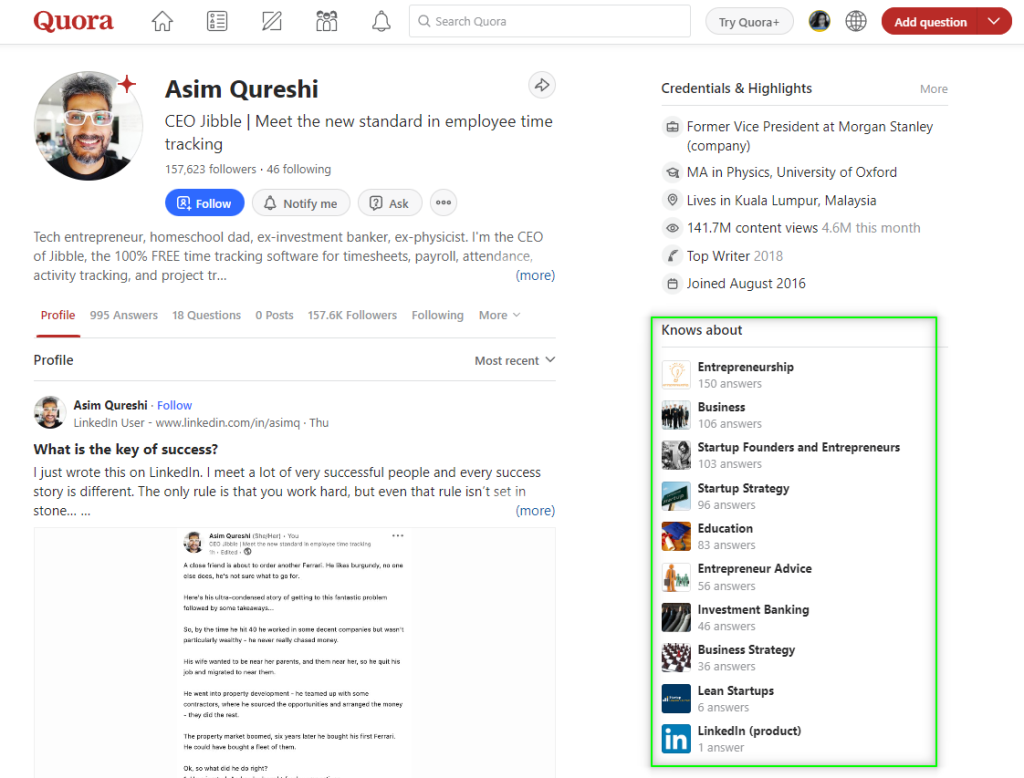Open the LinkedIn post image thumbnail
The height and width of the screenshot is (778, 1024).
294,652
